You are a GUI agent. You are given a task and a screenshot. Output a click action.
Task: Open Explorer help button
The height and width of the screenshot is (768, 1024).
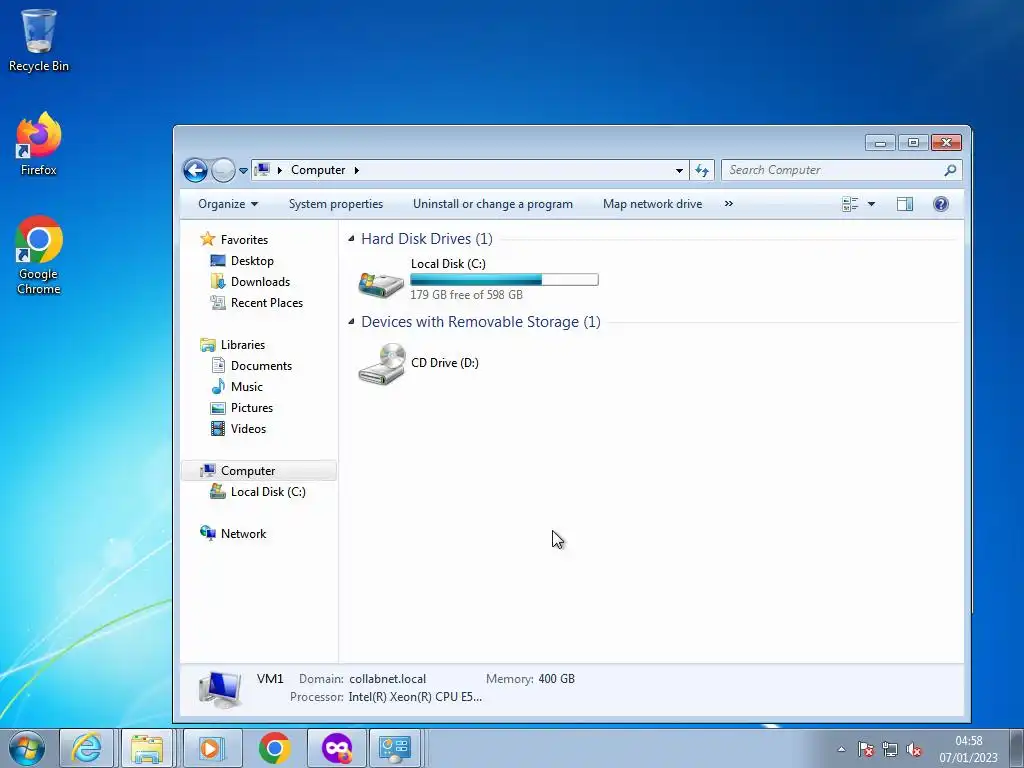click(941, 204)
